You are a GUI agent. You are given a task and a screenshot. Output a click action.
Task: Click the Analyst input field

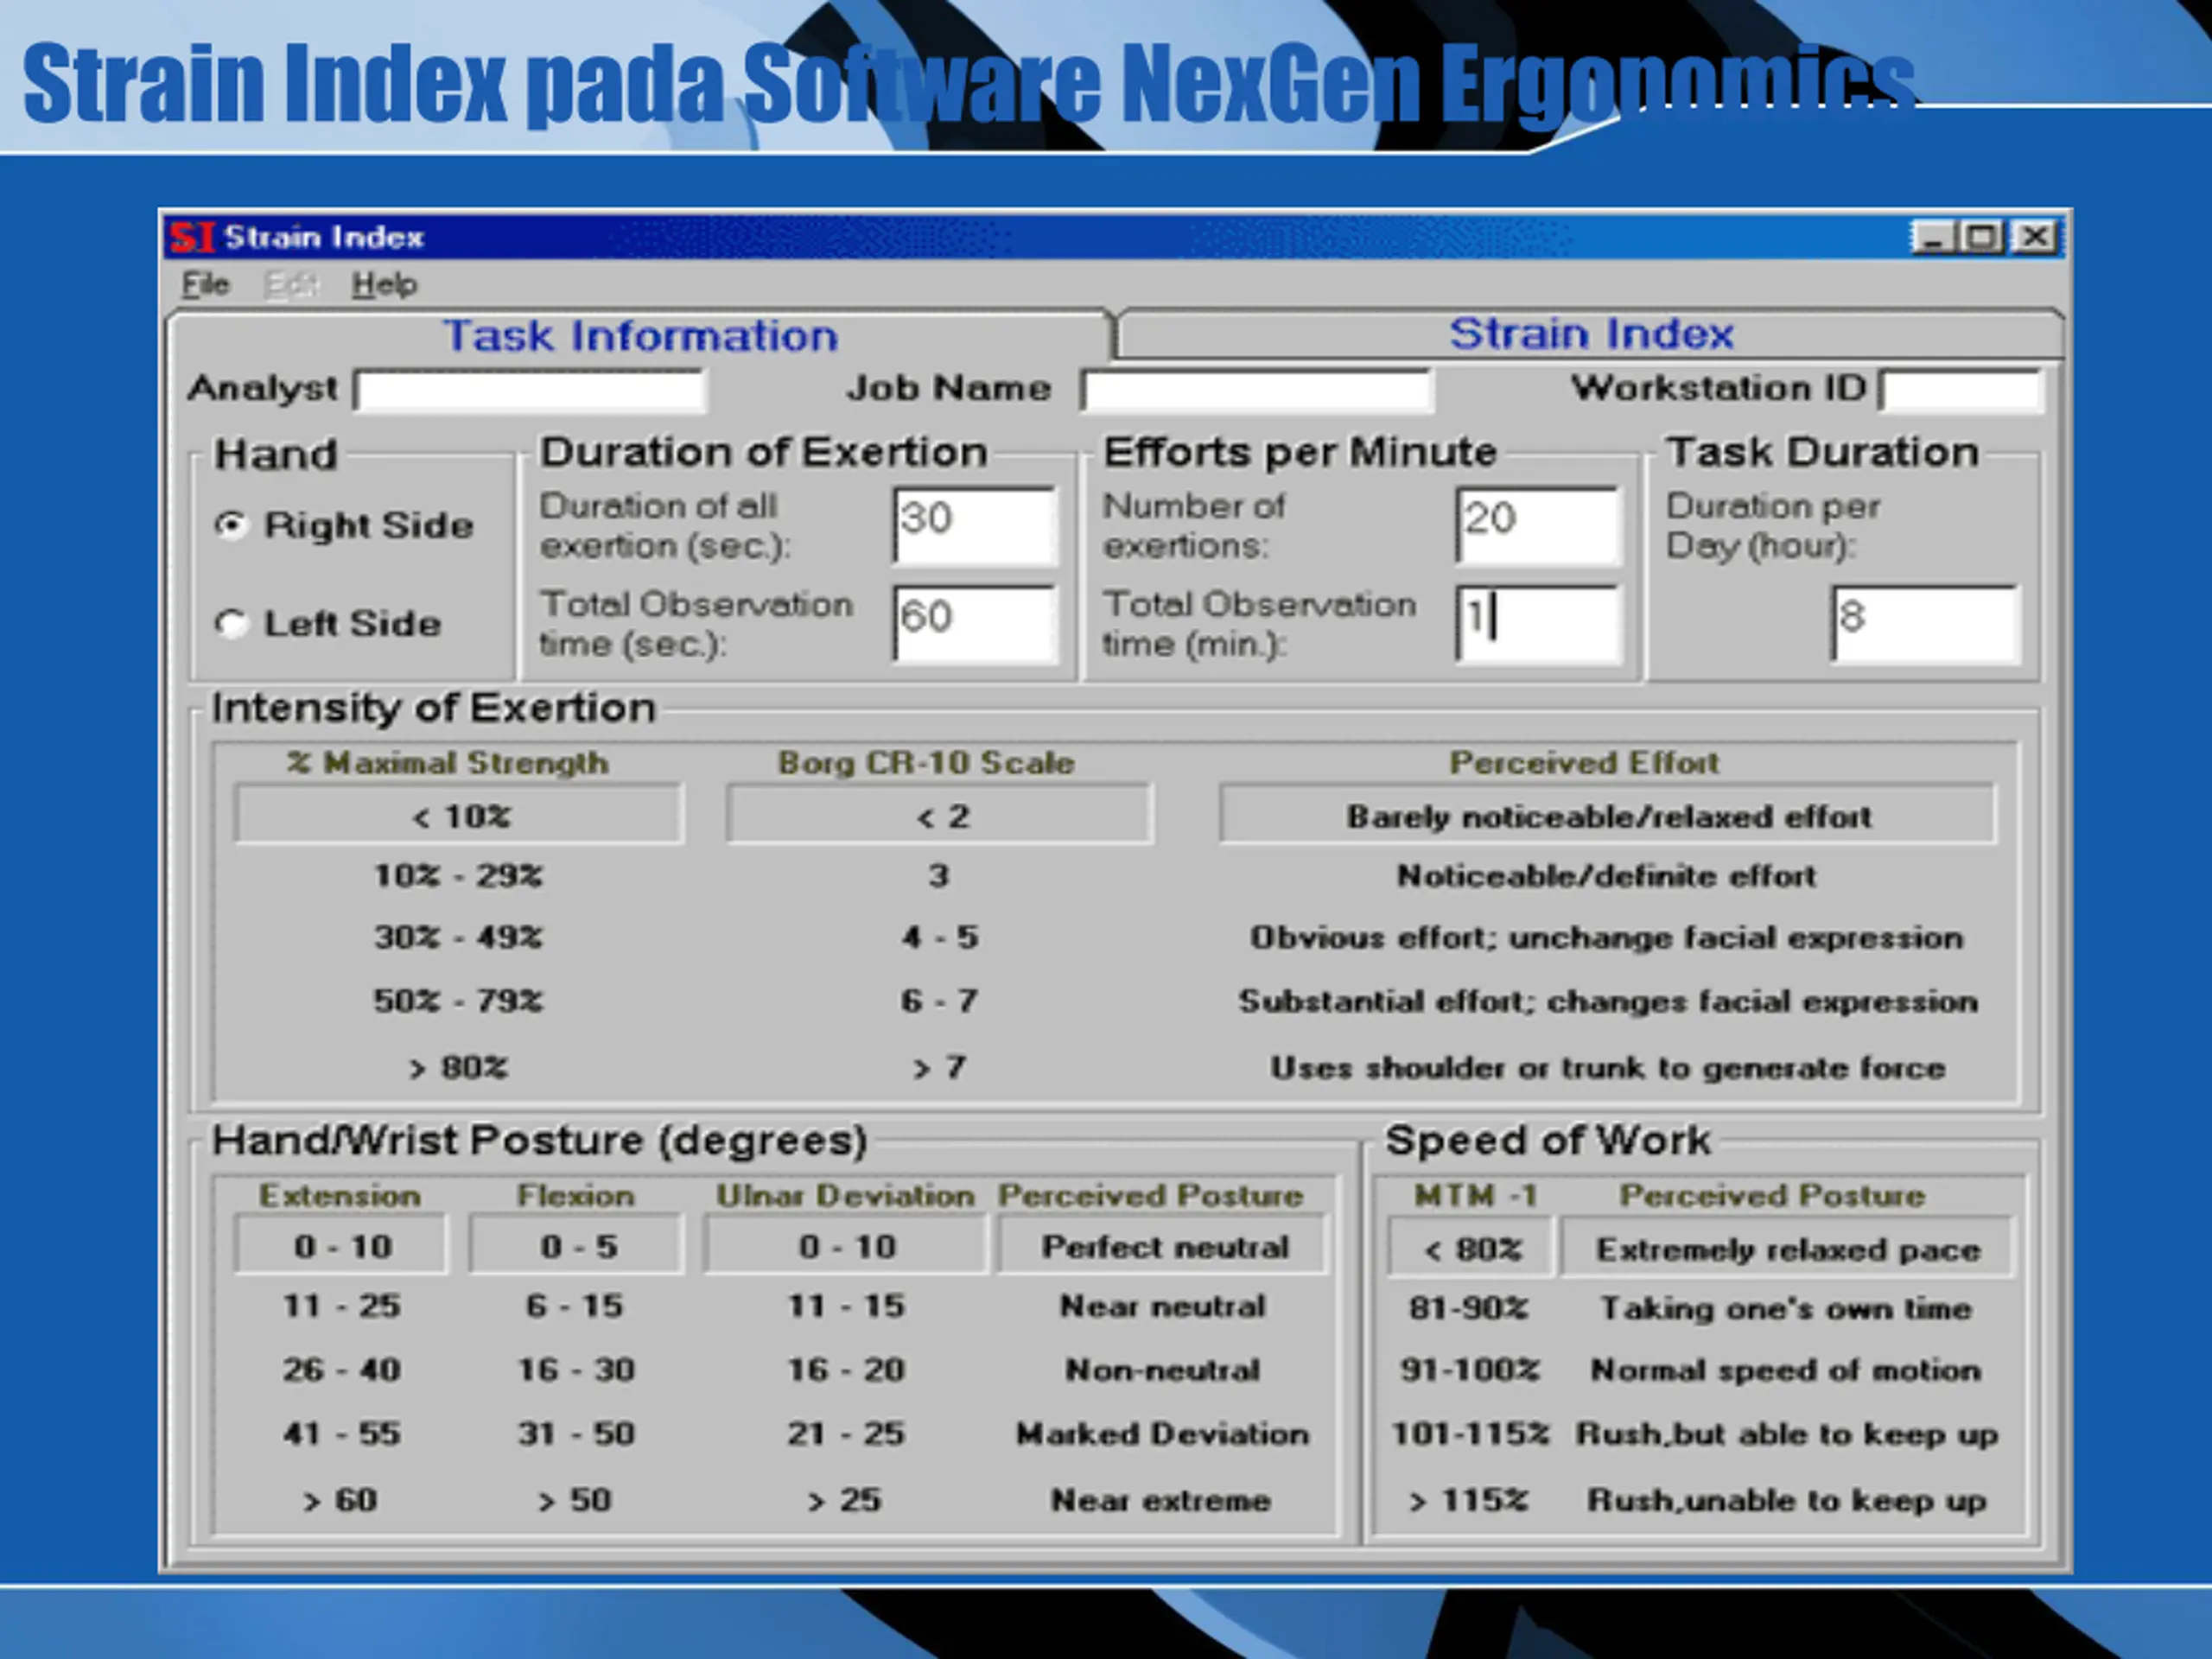530,390
